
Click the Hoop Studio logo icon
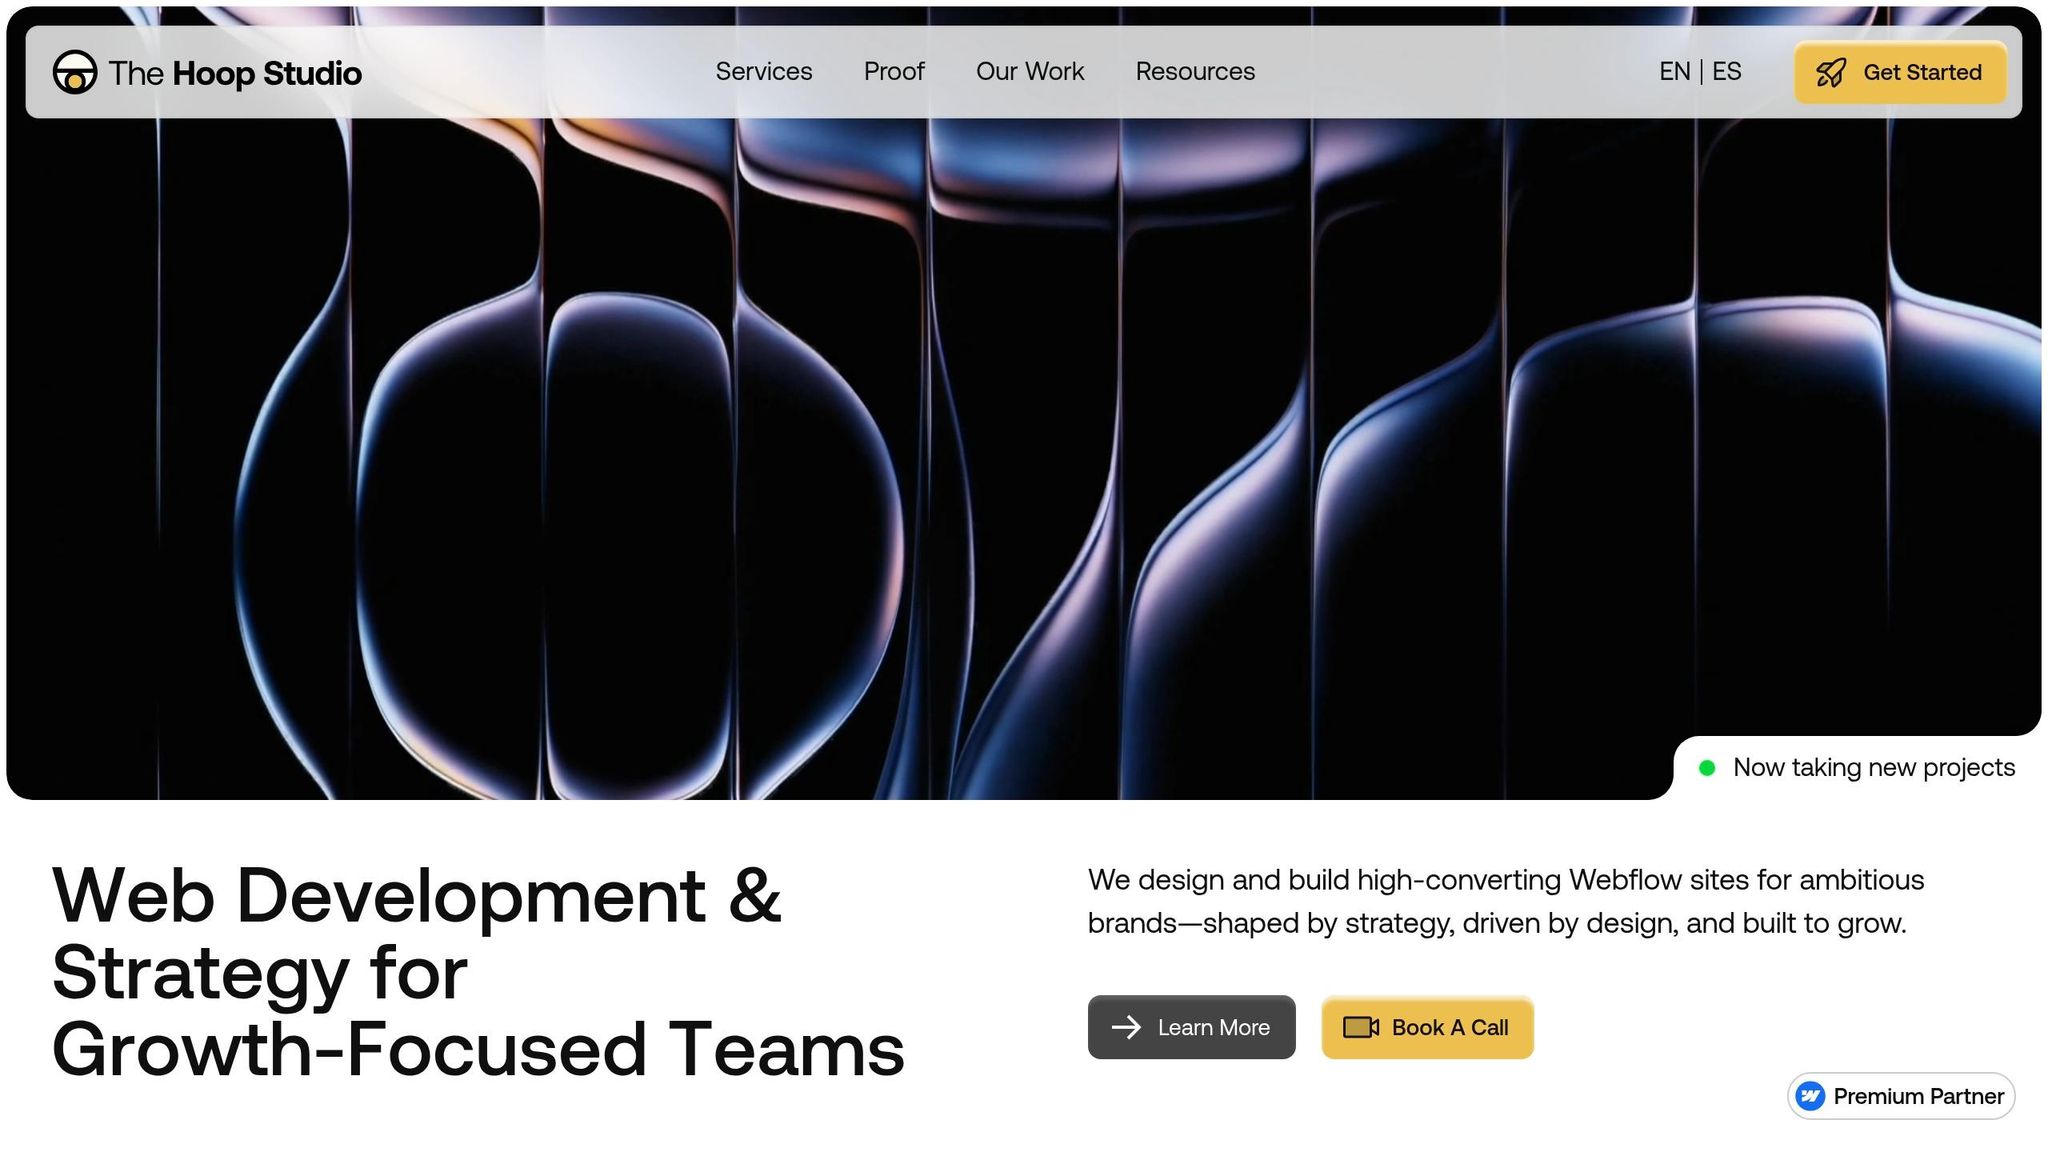(75, 72)
